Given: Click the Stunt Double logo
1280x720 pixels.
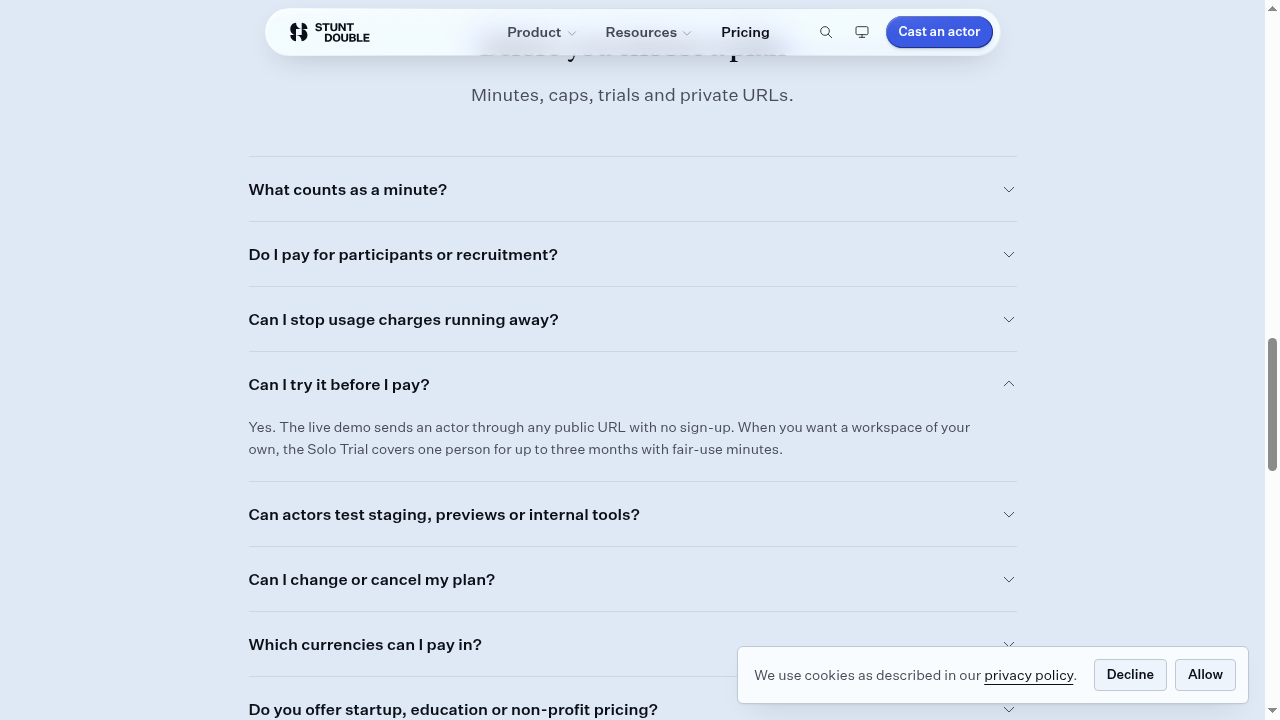Looking at the screenshot, I should (329, 32).
